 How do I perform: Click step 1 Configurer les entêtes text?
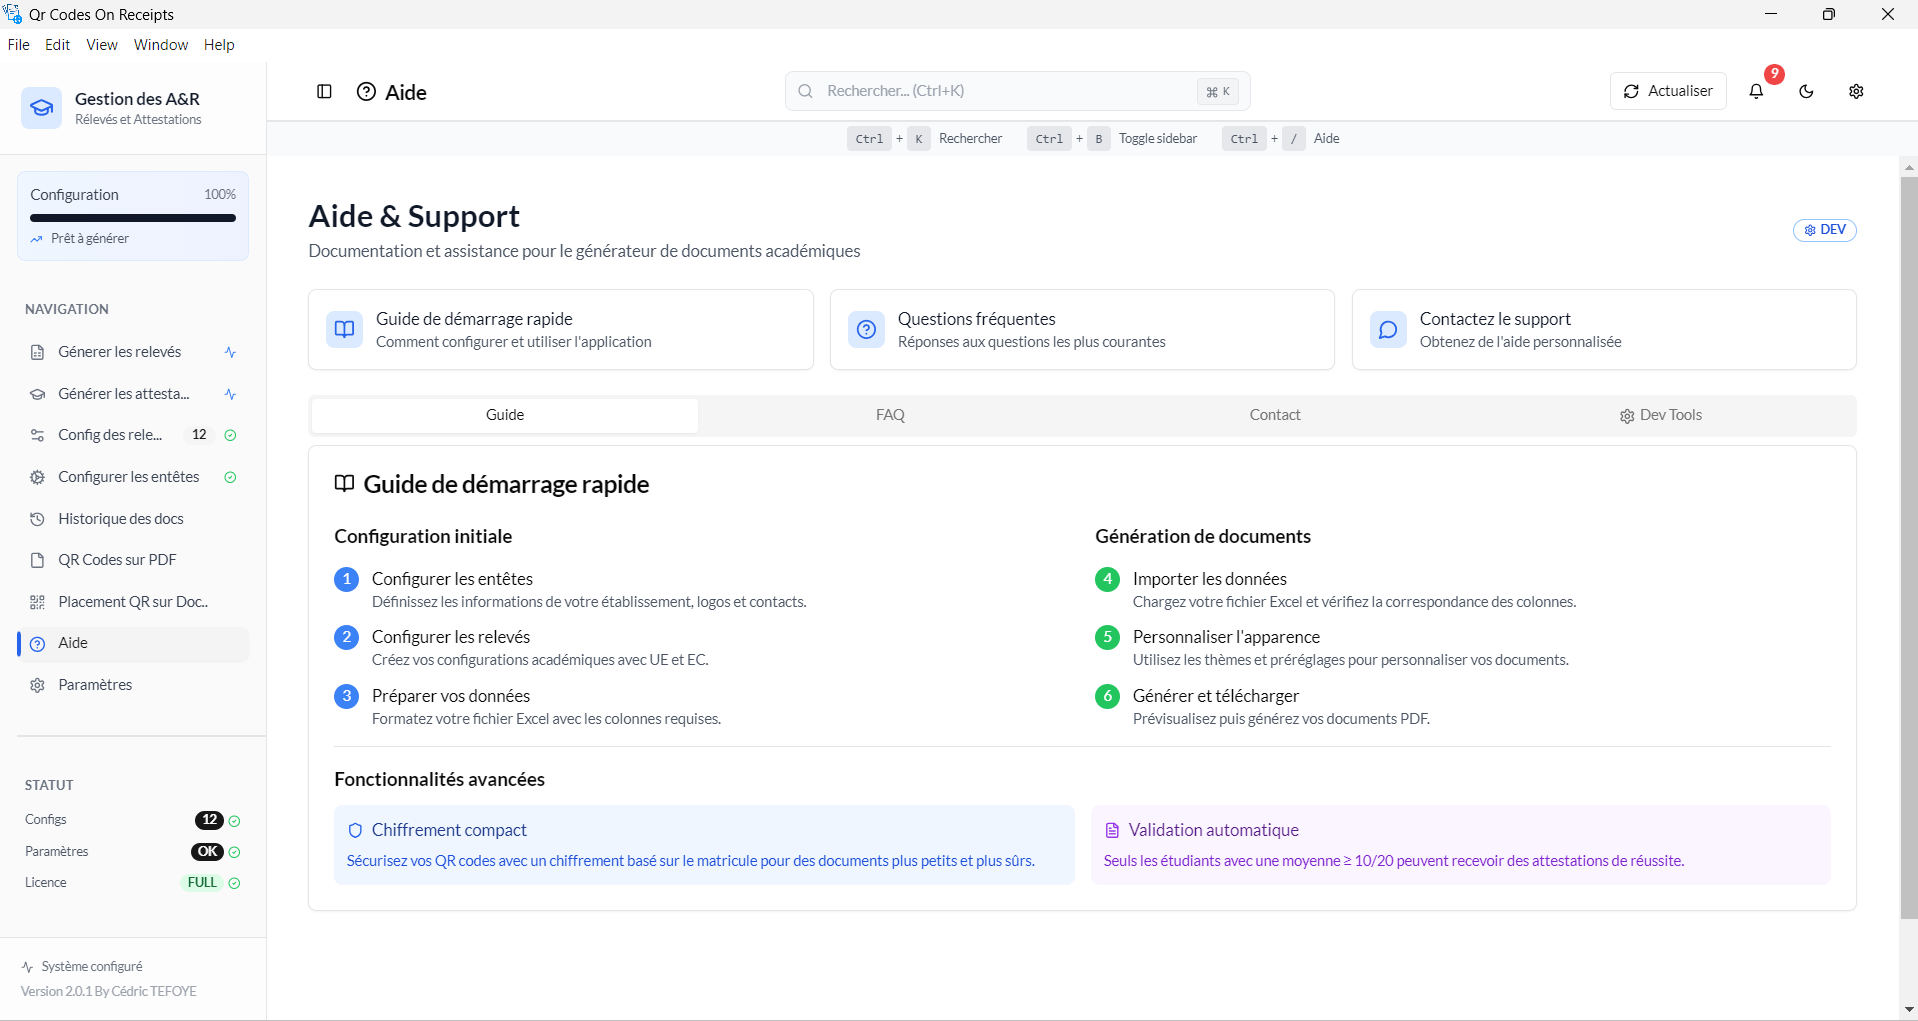[452, 579]
